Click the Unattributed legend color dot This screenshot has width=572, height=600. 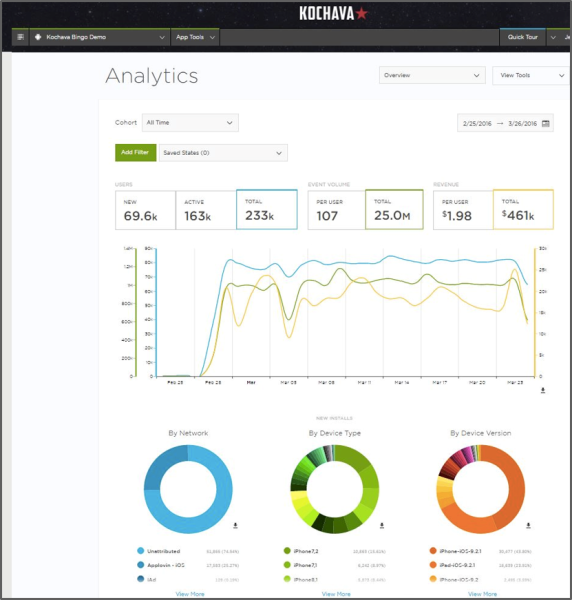140,551
